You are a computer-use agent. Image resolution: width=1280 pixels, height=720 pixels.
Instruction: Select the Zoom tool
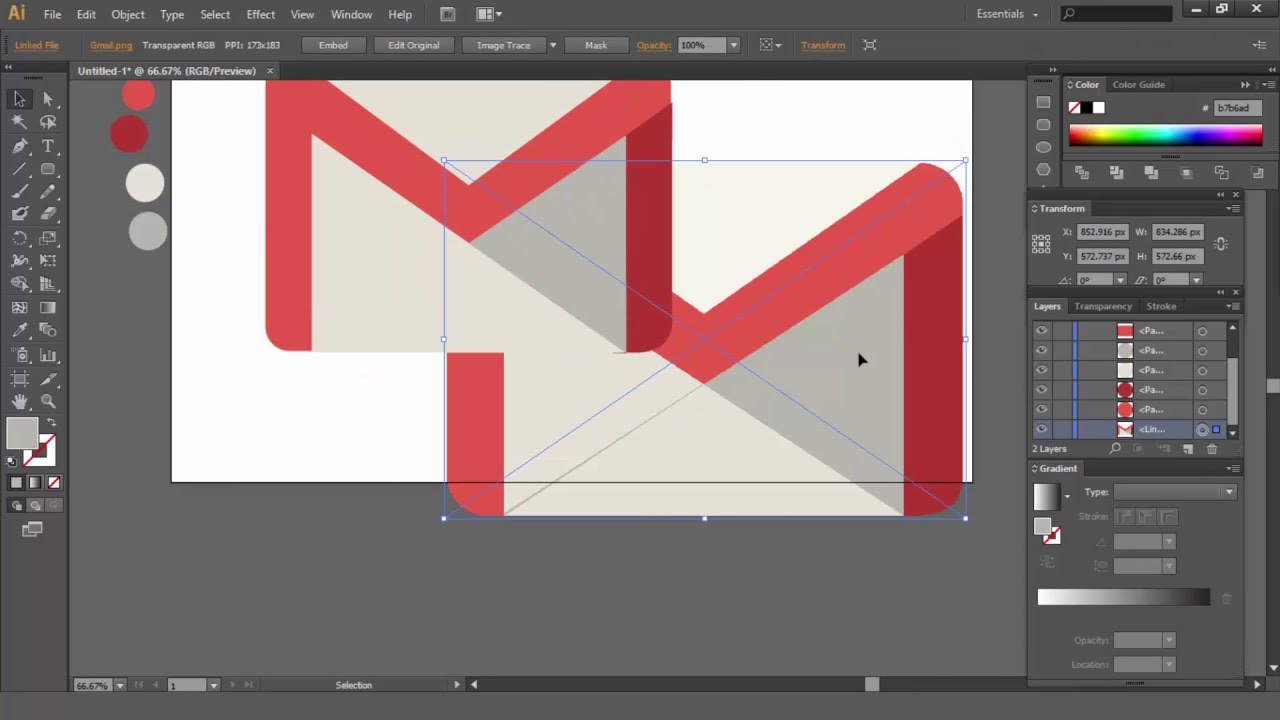pos(48,401)
